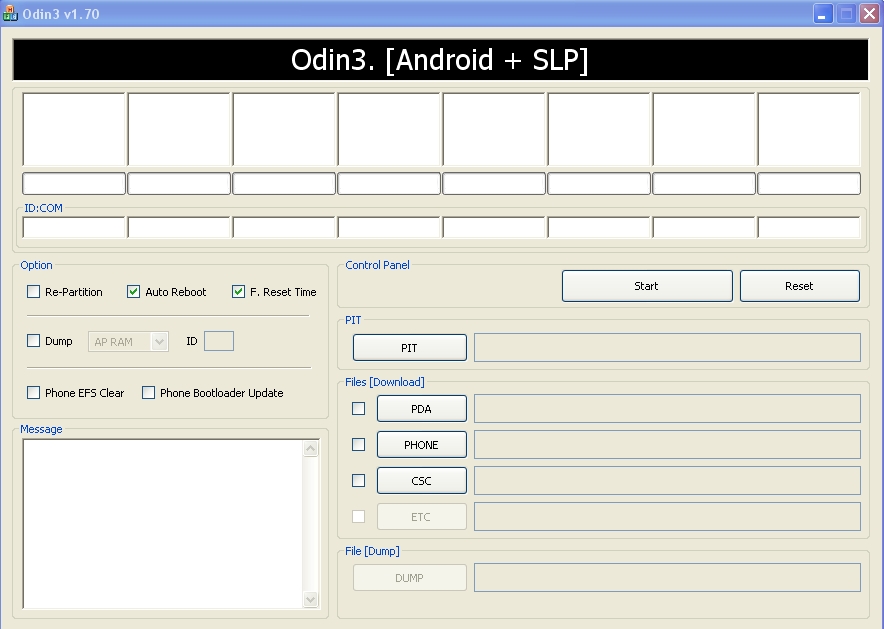Enable Phone EFS Clear
Screen dimensions: 884x629
pos(33,393)
